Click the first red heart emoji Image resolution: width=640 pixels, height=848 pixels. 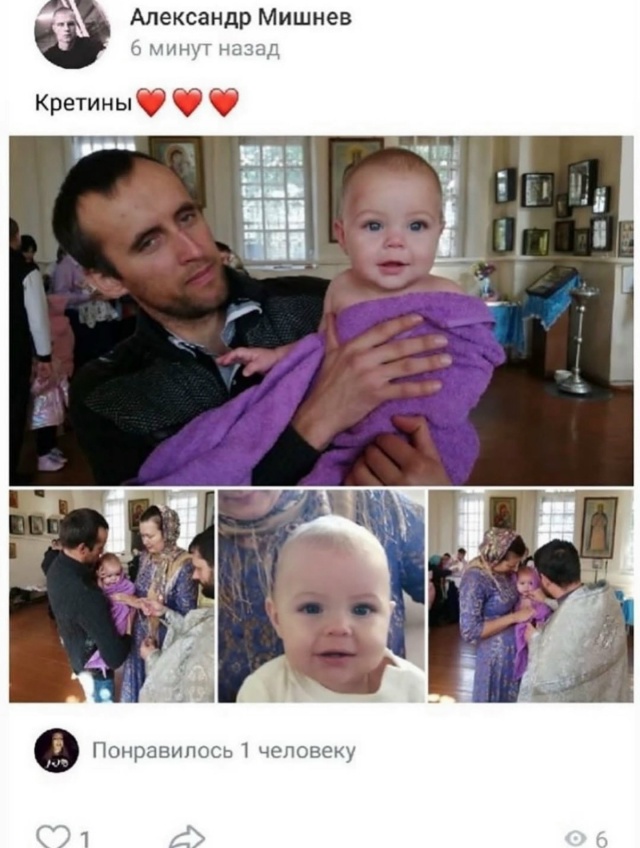click(x=151, y=102)
